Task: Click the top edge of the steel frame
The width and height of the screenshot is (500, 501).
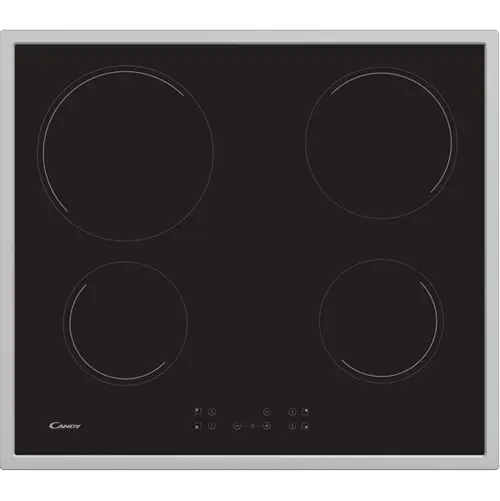Action: pos(250,37)
